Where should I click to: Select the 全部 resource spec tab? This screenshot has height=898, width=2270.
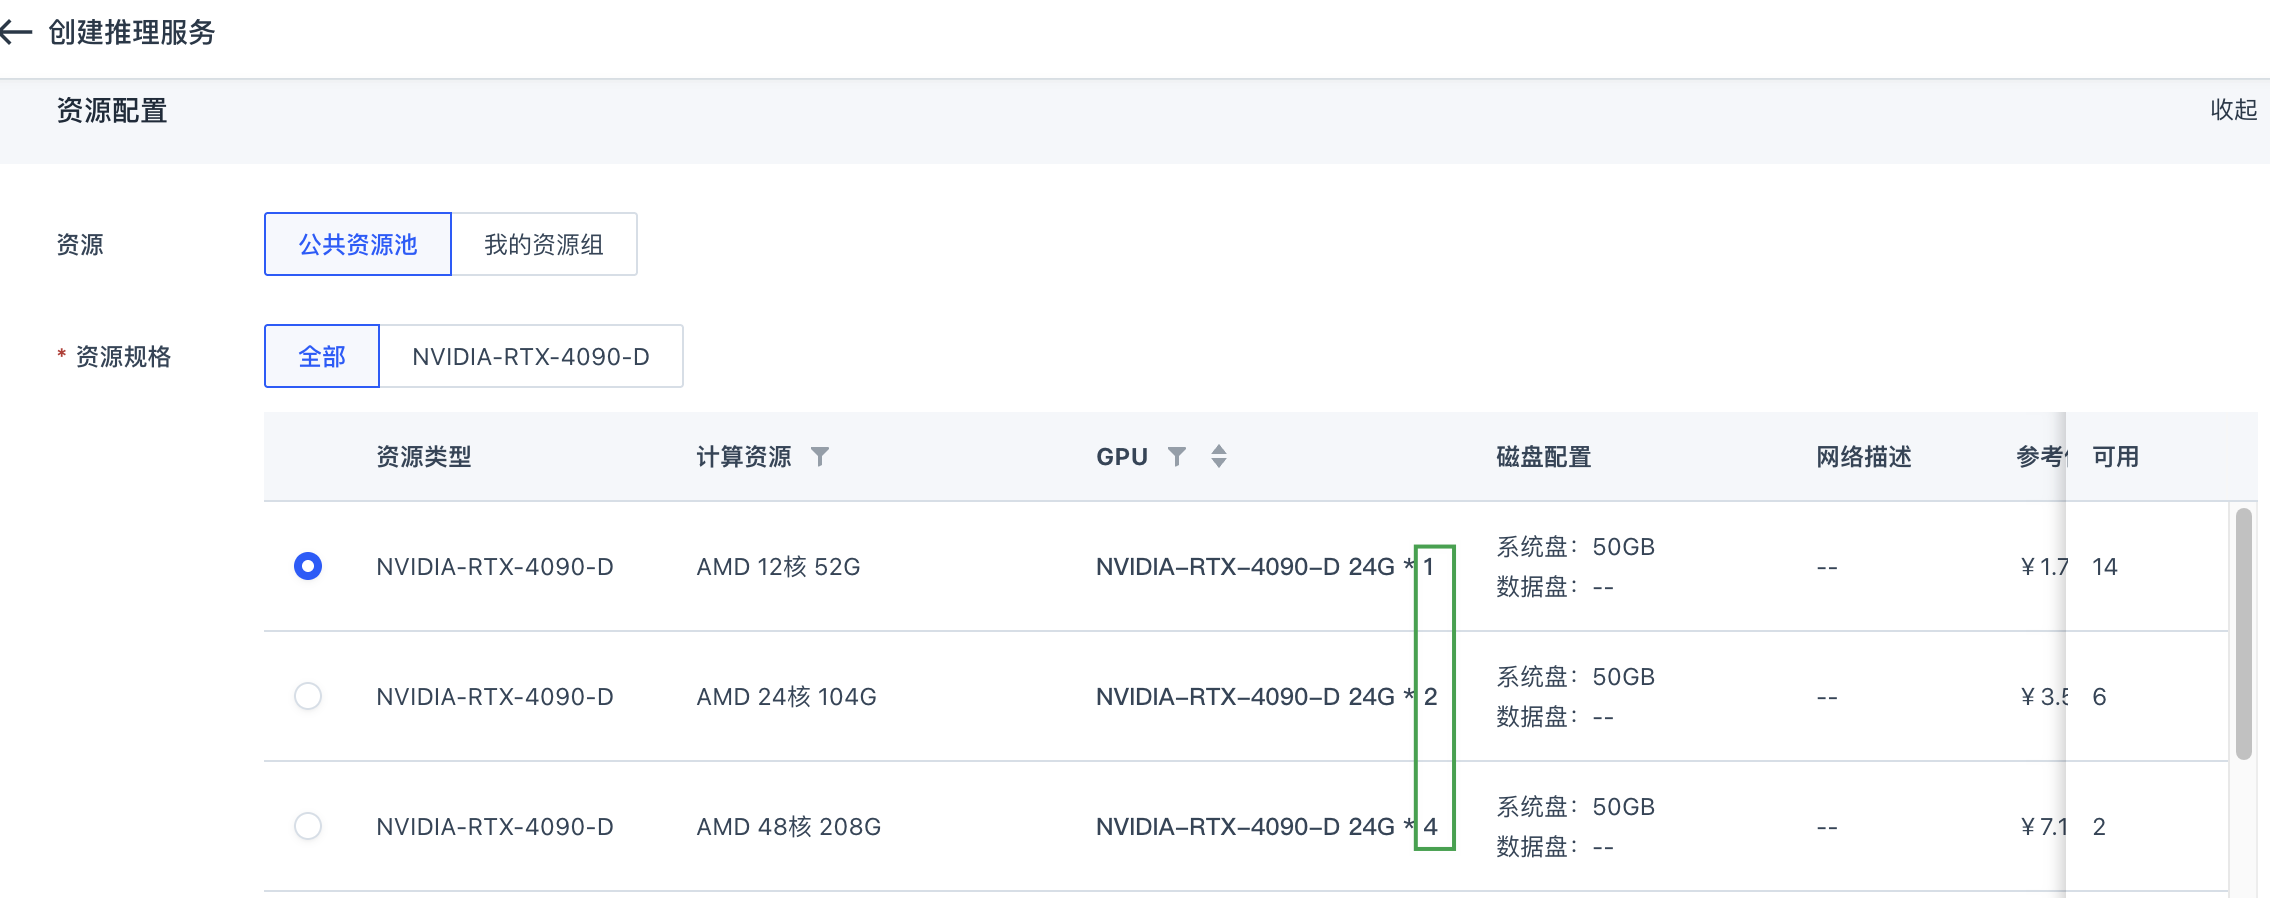[322, 356]
